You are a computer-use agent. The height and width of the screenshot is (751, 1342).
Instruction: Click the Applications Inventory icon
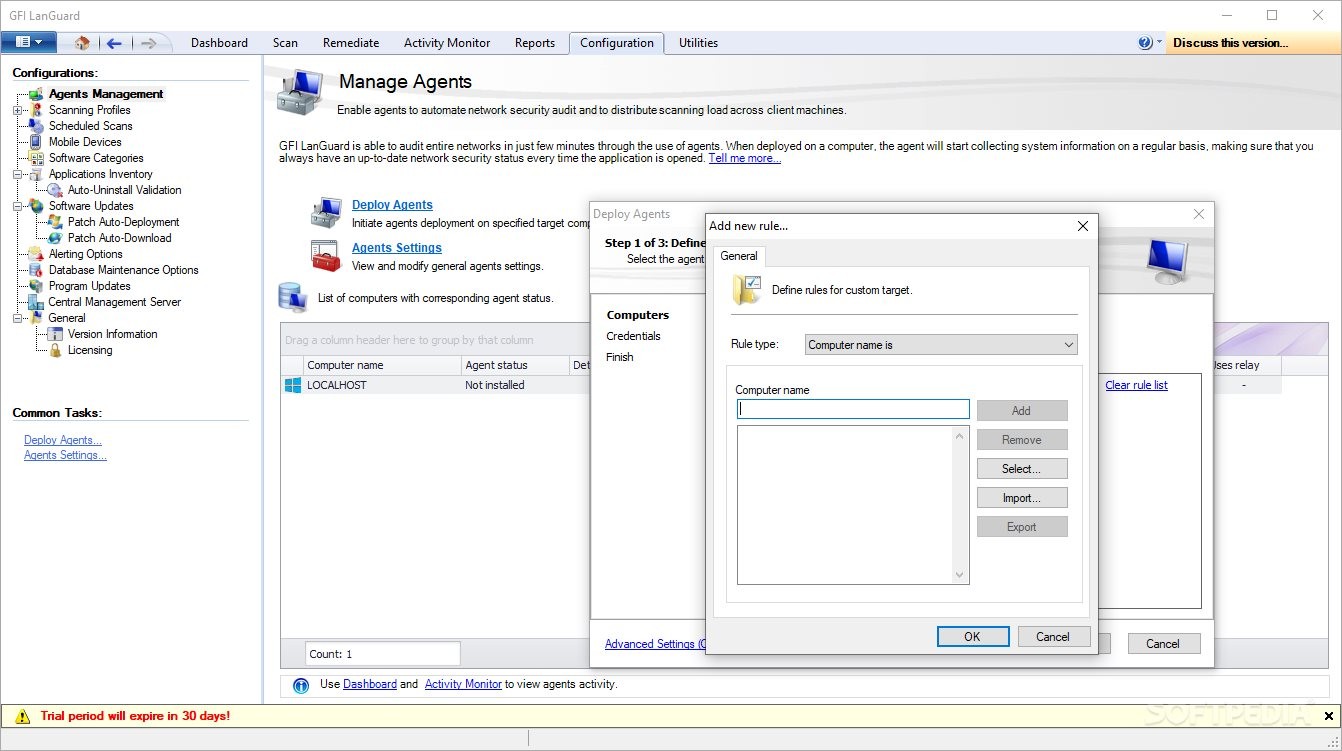[36, 174]
